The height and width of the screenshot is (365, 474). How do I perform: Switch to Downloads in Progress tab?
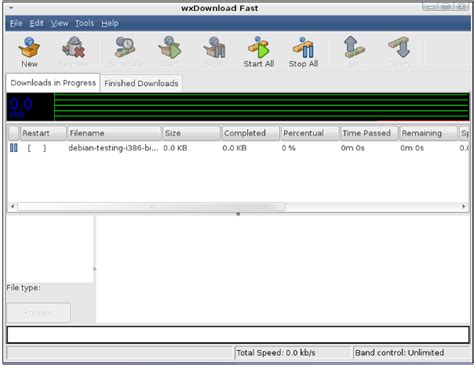click(53, 83)
